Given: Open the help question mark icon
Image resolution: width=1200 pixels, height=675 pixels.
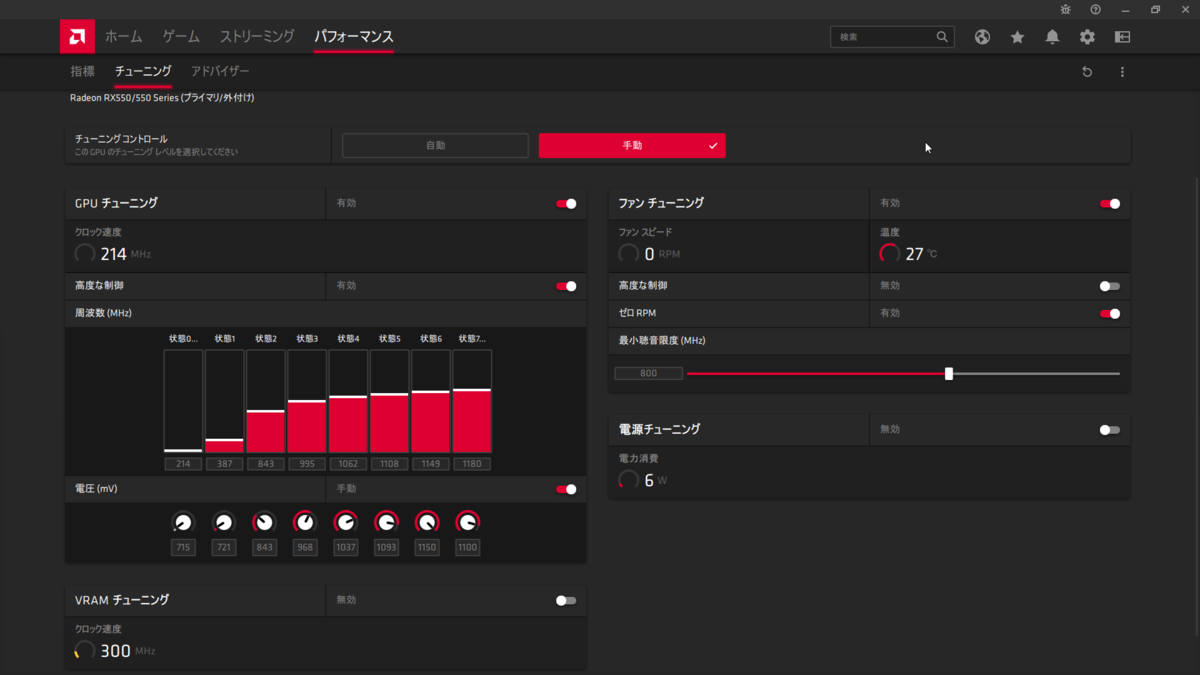Looking at the screenshot, I should (1096, 9).
